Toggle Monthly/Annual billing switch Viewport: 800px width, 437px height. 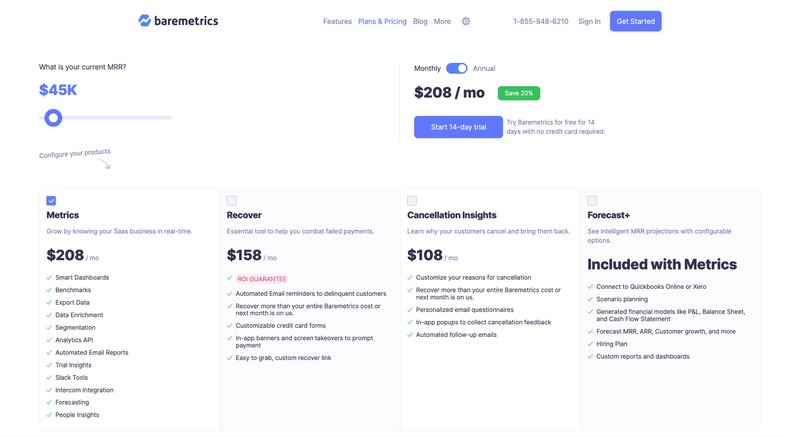[457, 68]
